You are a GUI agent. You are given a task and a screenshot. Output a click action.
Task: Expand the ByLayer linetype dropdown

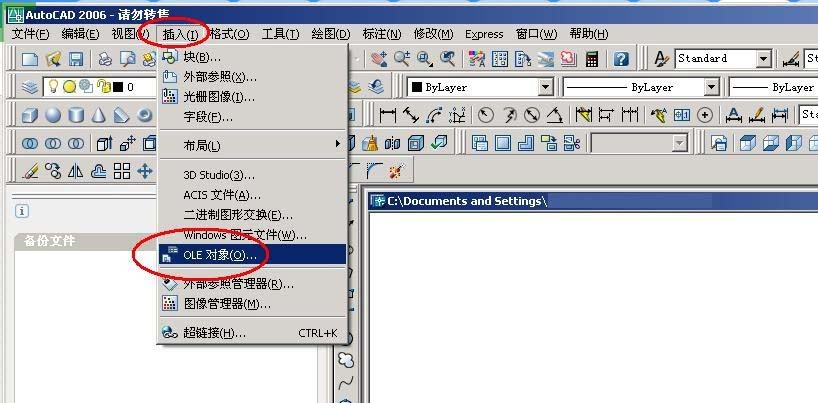(x=712, y=87)
